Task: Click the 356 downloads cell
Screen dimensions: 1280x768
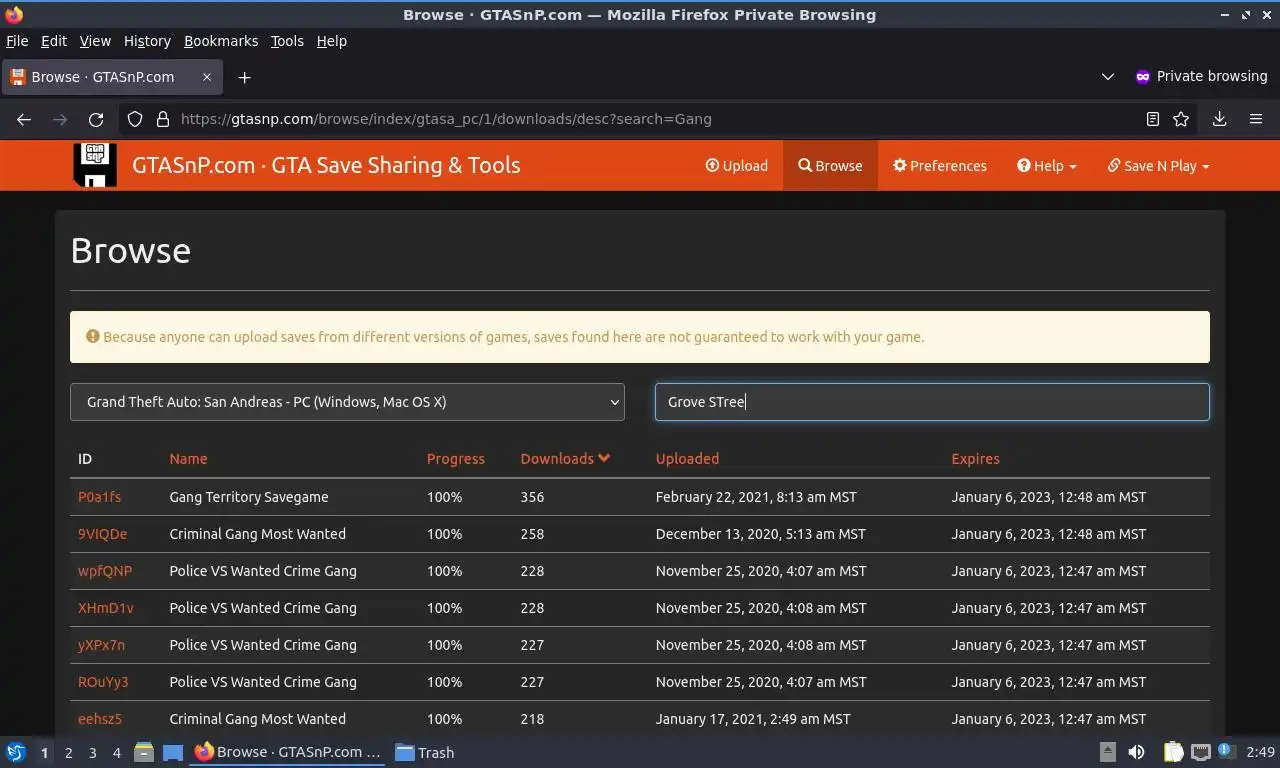Action: 532,497
